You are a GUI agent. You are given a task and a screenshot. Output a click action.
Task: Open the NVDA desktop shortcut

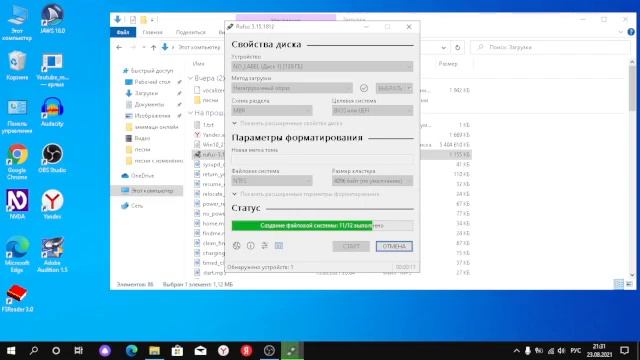pos(17,204)
